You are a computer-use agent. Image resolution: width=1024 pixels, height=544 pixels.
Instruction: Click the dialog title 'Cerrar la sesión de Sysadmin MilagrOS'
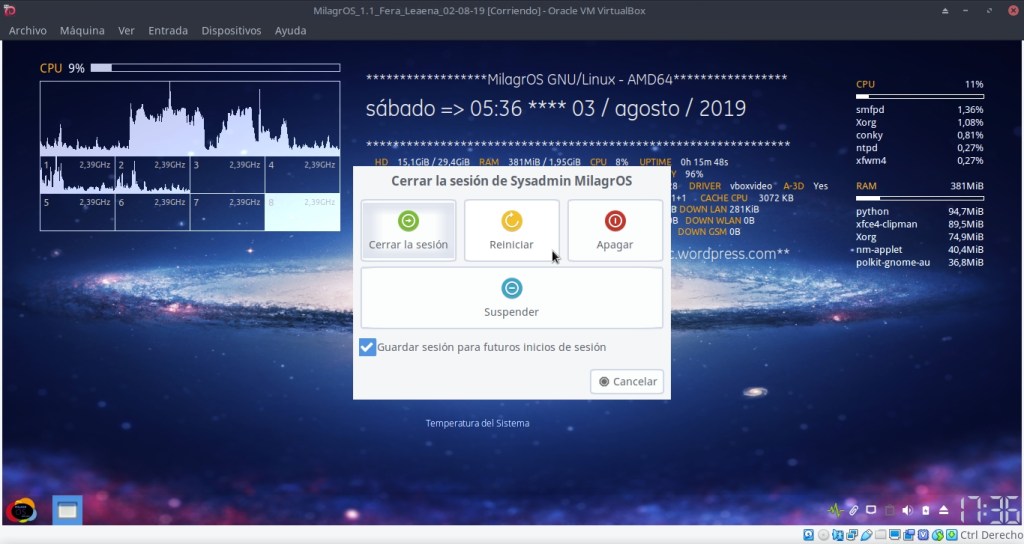click(511, 181)
